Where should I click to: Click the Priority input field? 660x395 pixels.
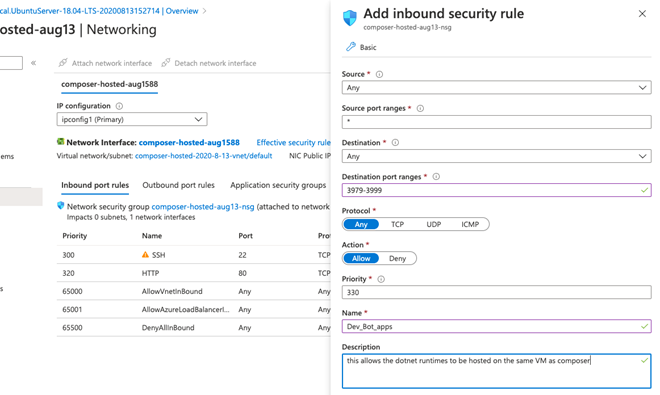[496, 292]
